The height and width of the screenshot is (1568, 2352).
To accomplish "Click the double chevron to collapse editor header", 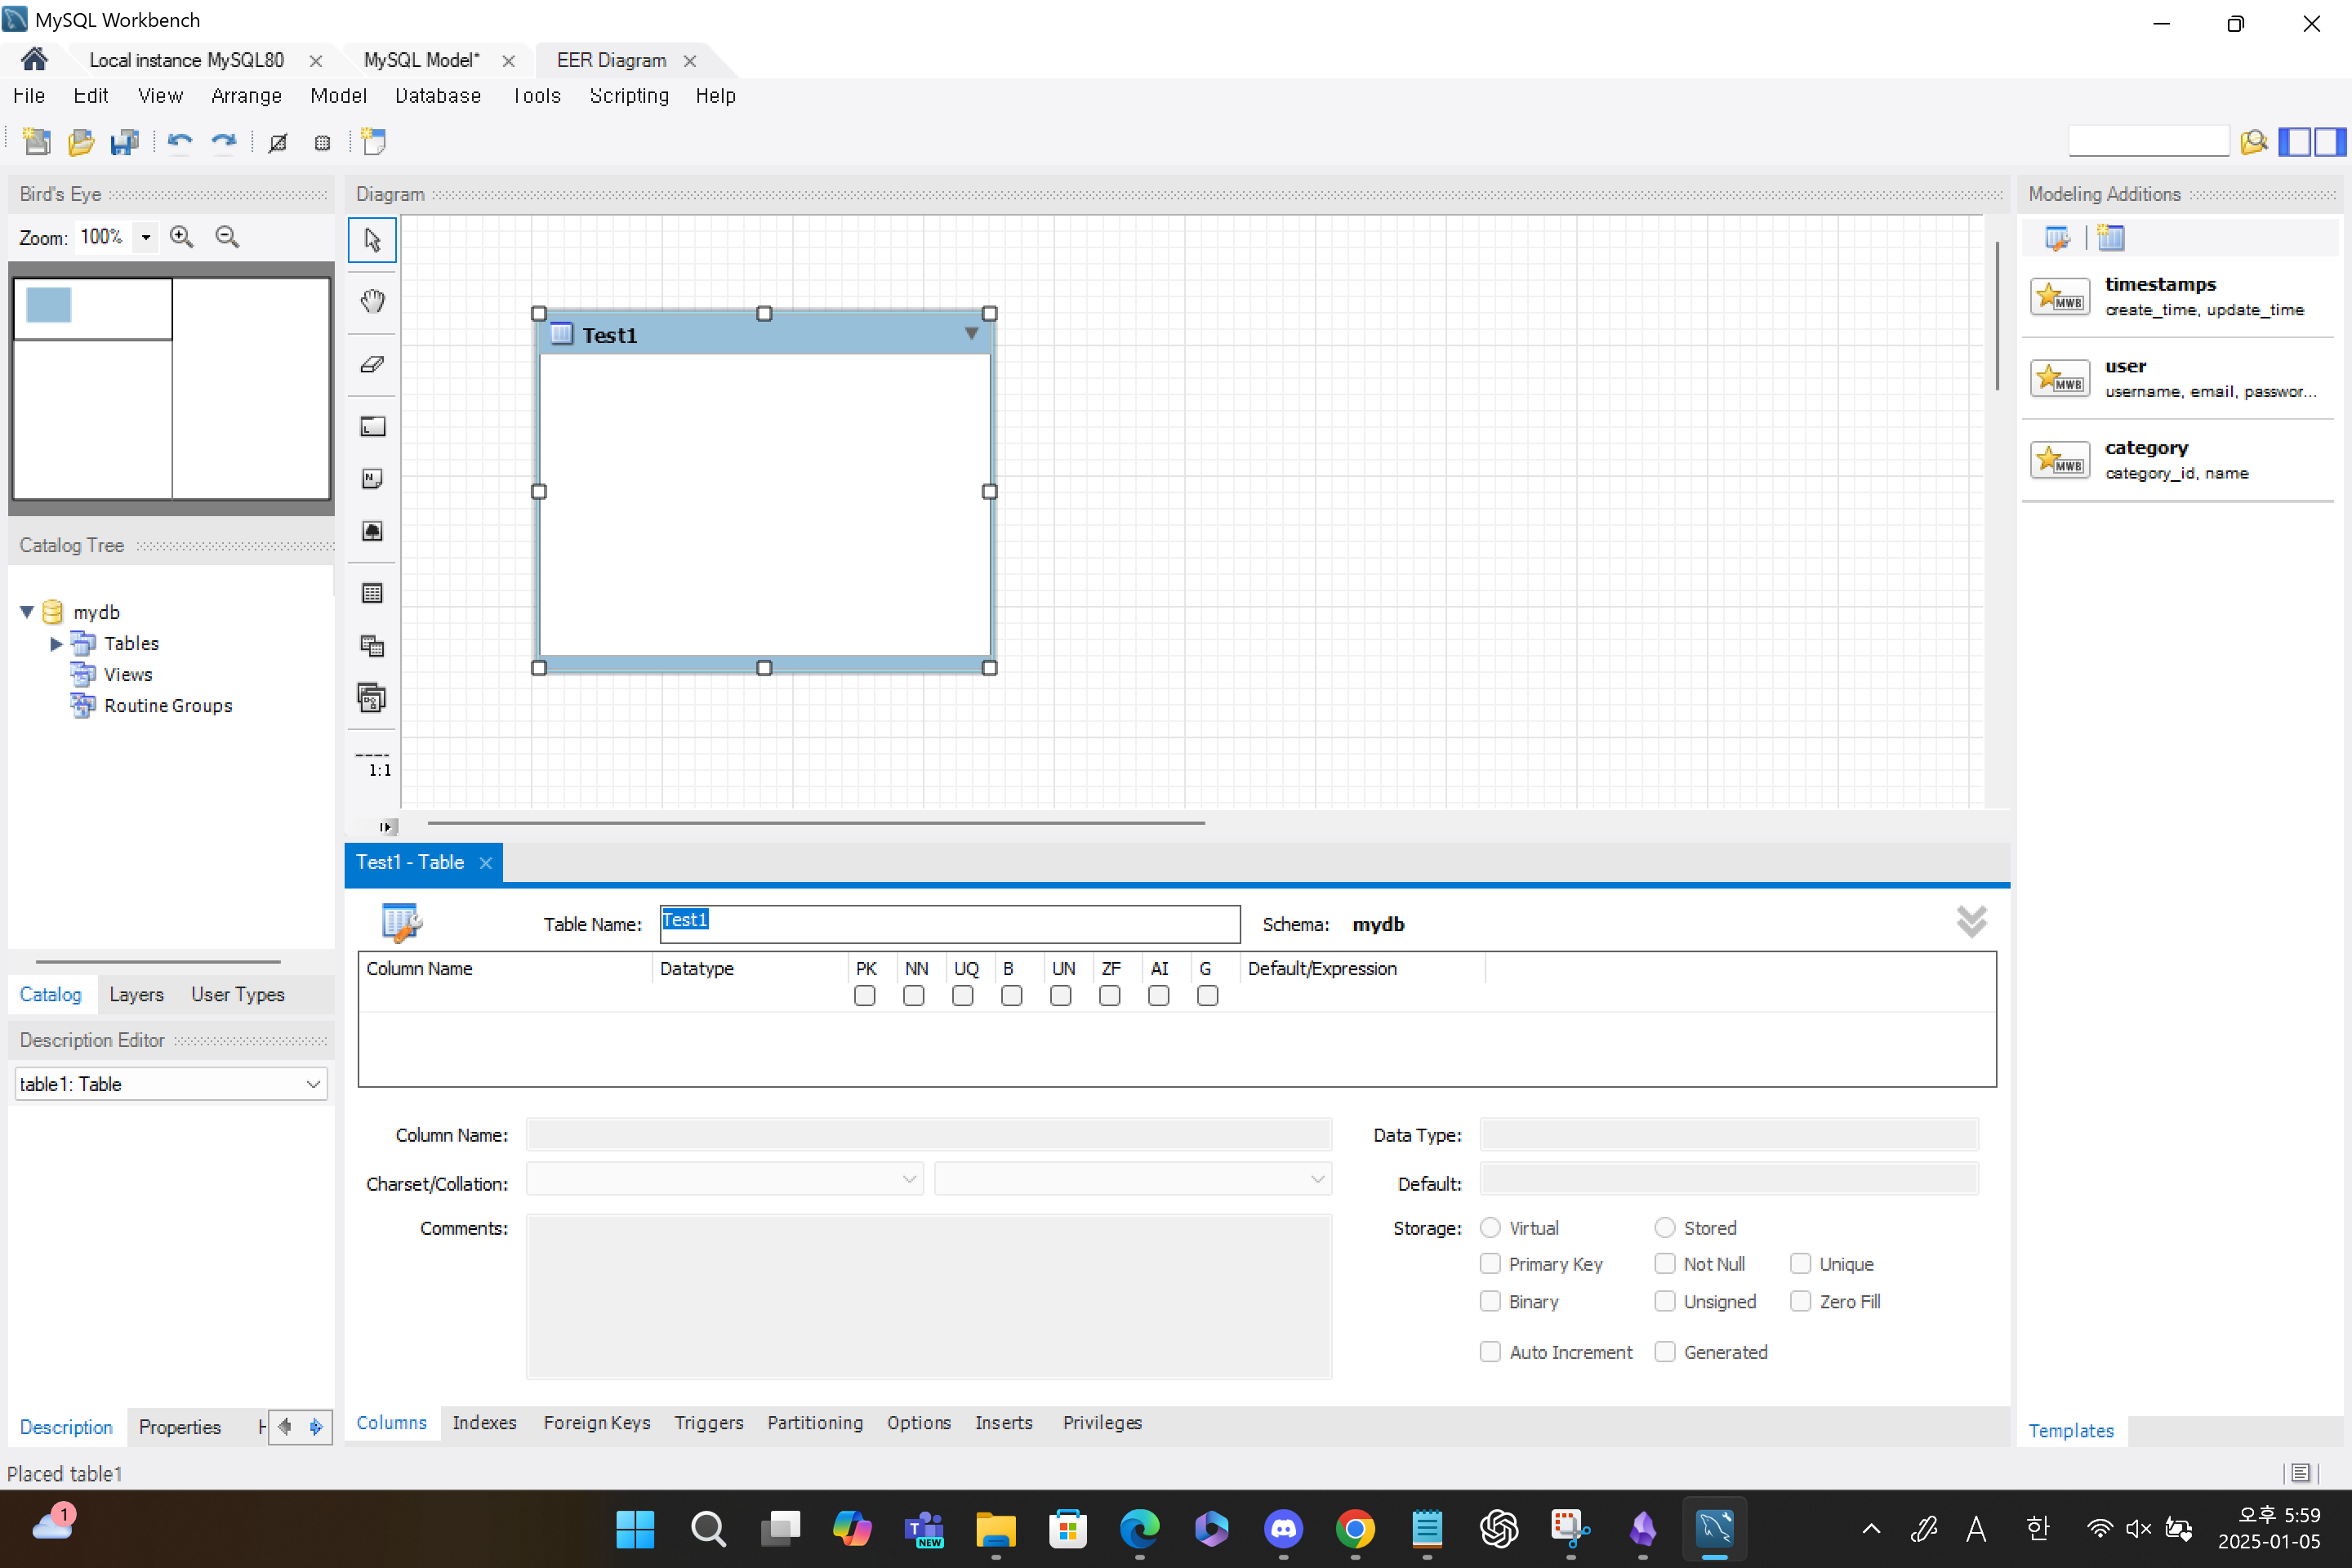I will [x=1971, y=921].
